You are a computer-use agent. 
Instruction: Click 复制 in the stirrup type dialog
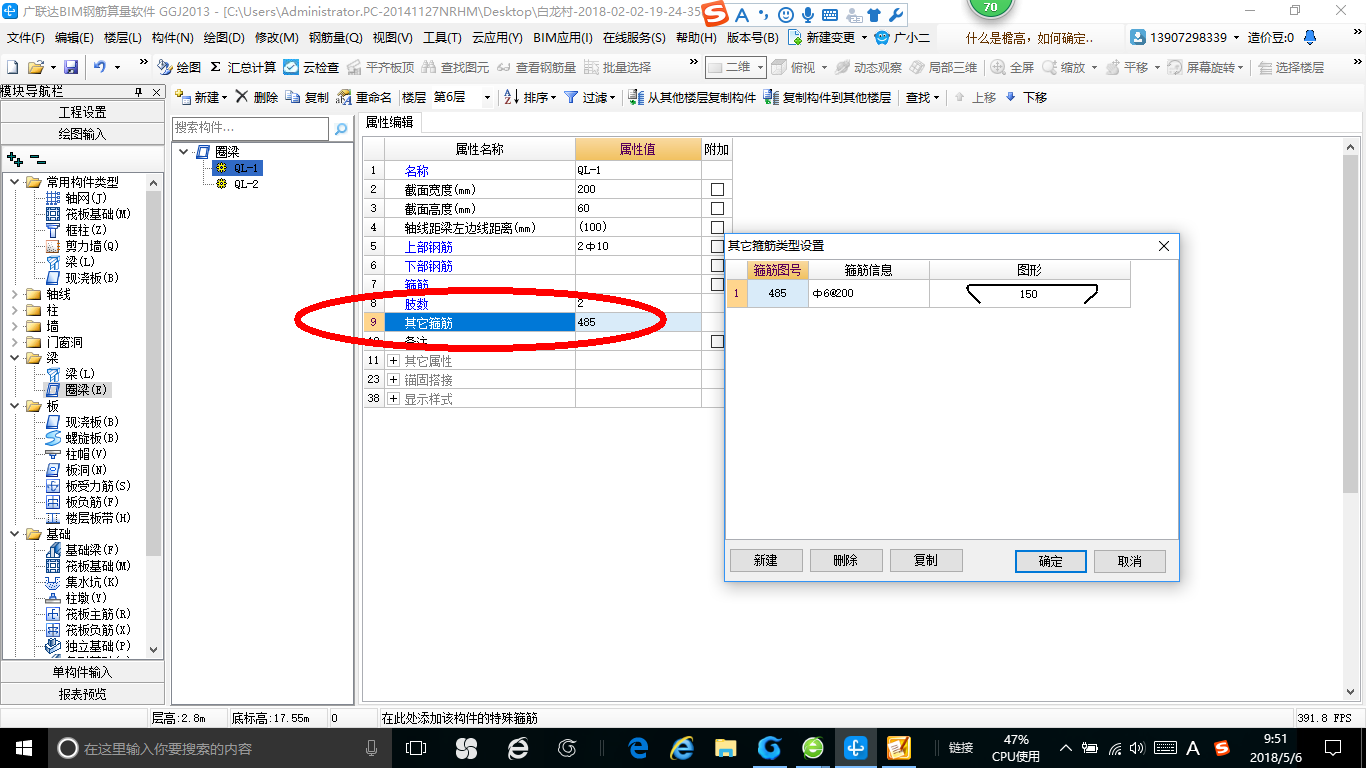[926, 560]
